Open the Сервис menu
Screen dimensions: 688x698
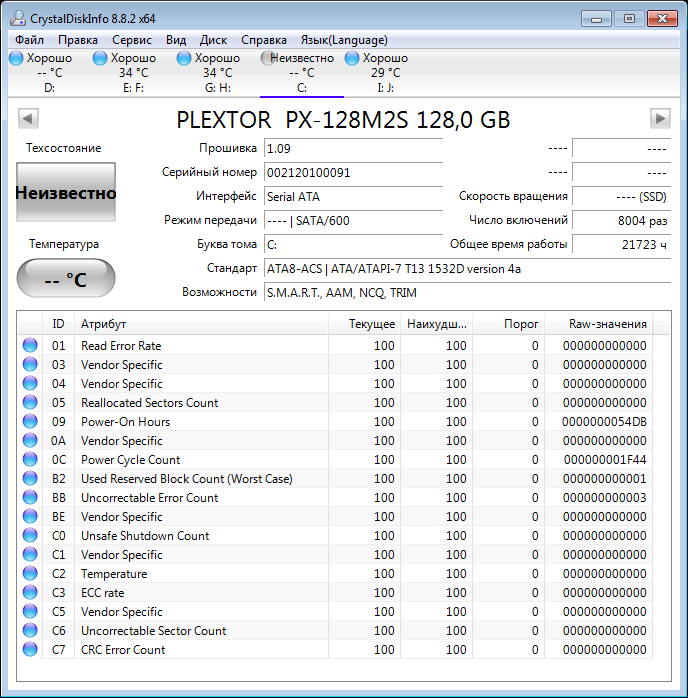pos(132,40)
